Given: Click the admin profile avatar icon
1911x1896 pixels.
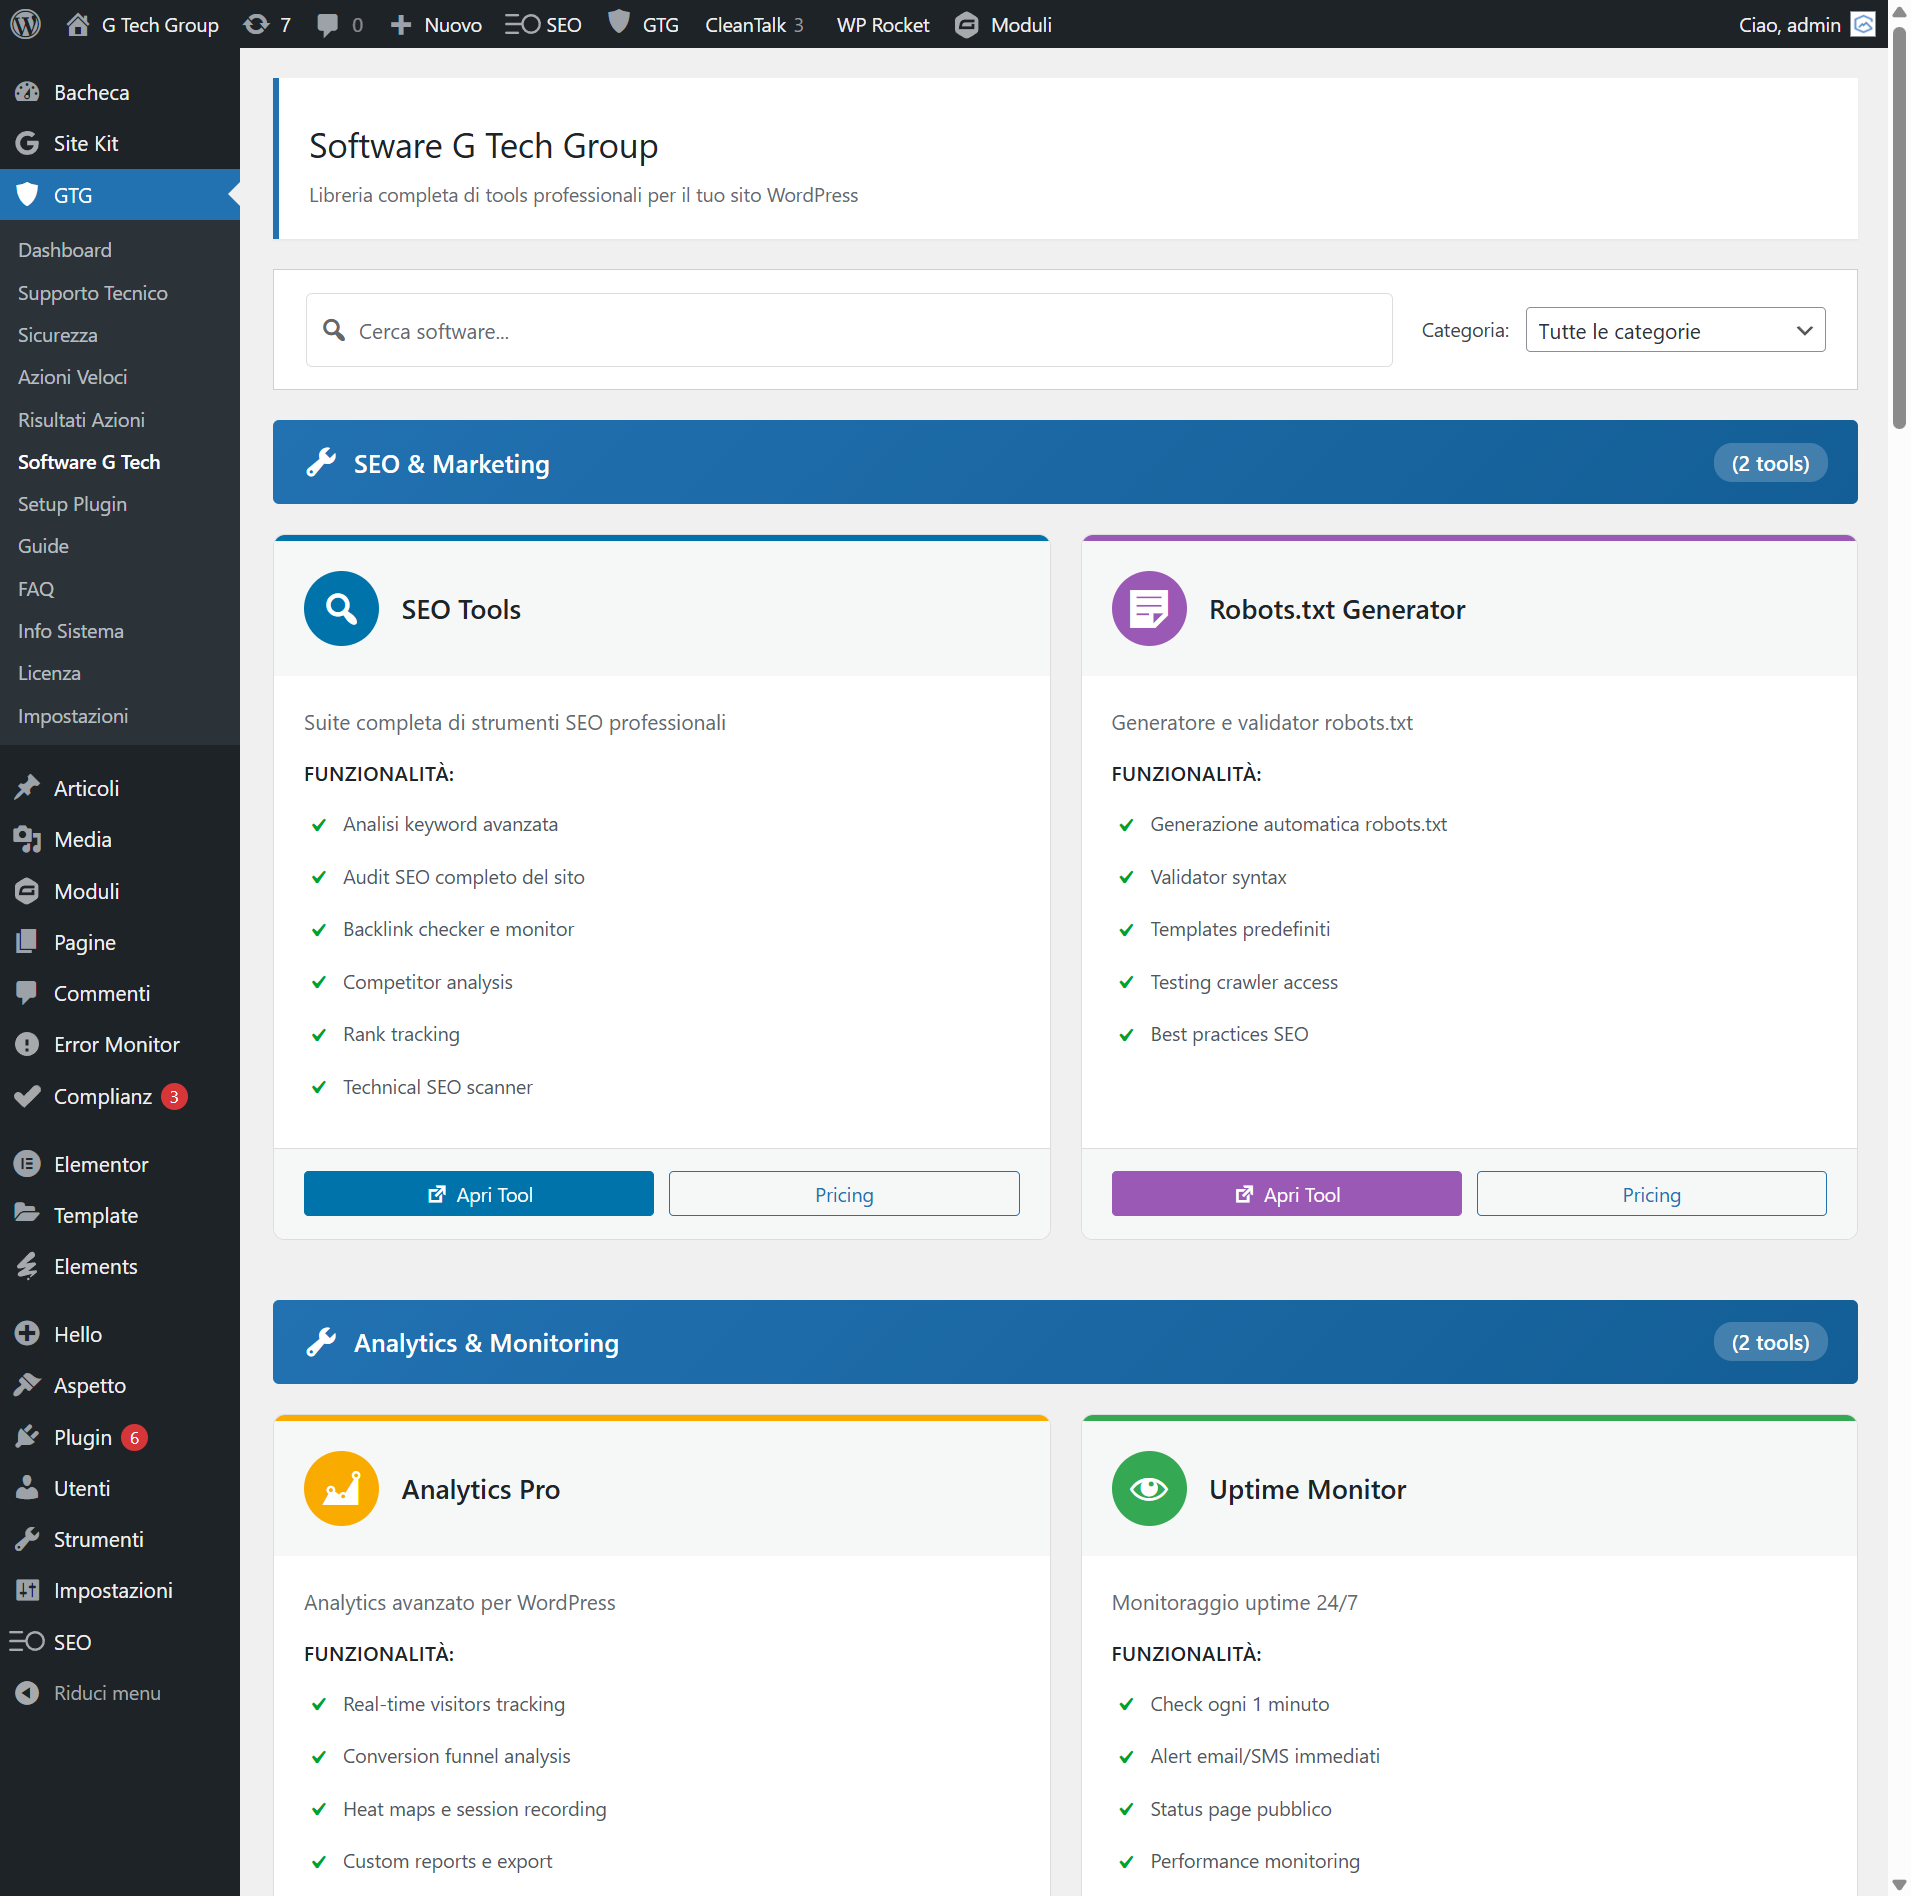Looking at the screenshot, I should coord(1863,24).
